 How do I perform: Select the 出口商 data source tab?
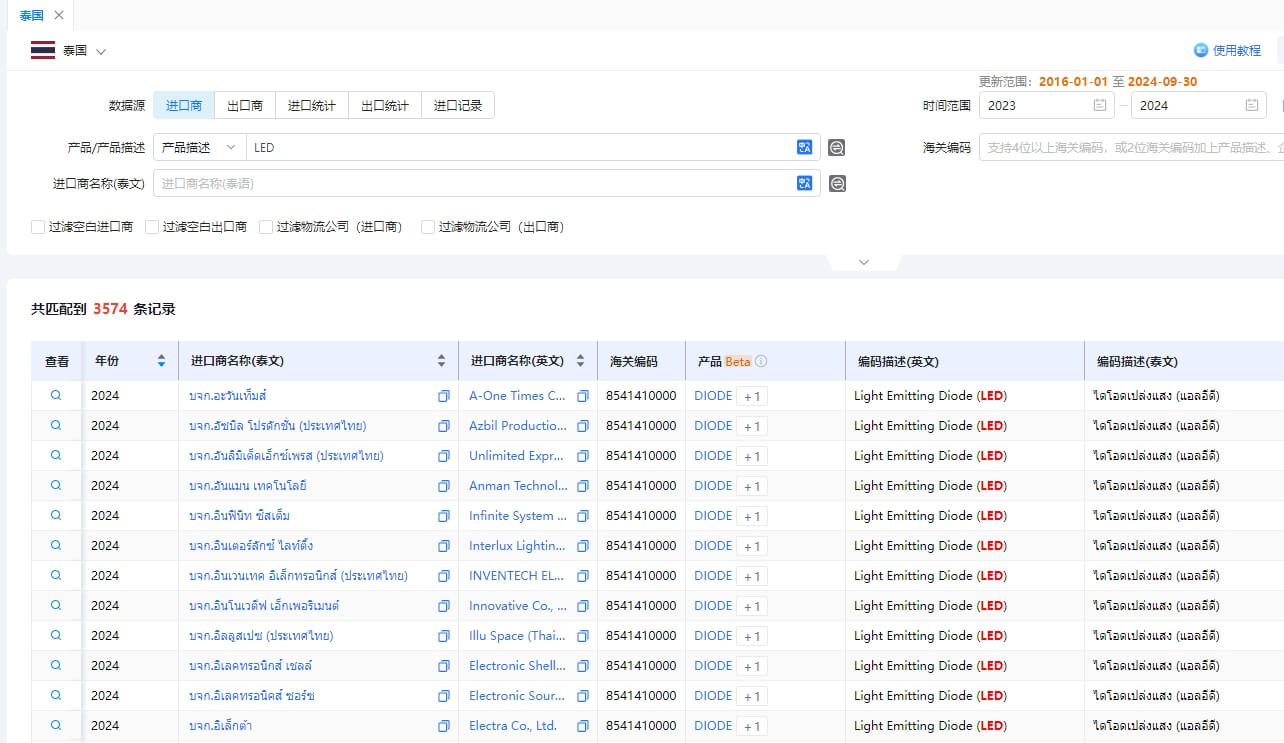pos(245,105)
